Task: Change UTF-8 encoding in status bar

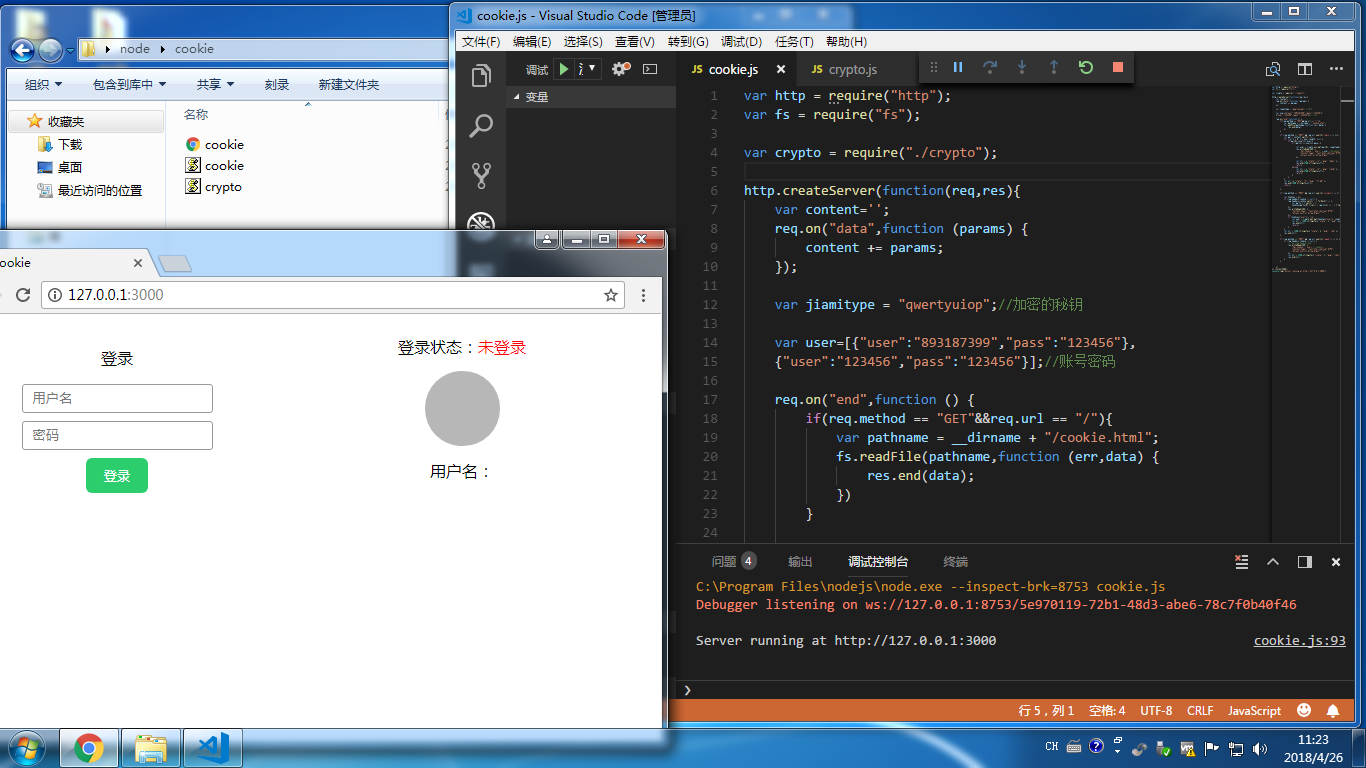Action: click(1156, 710)
